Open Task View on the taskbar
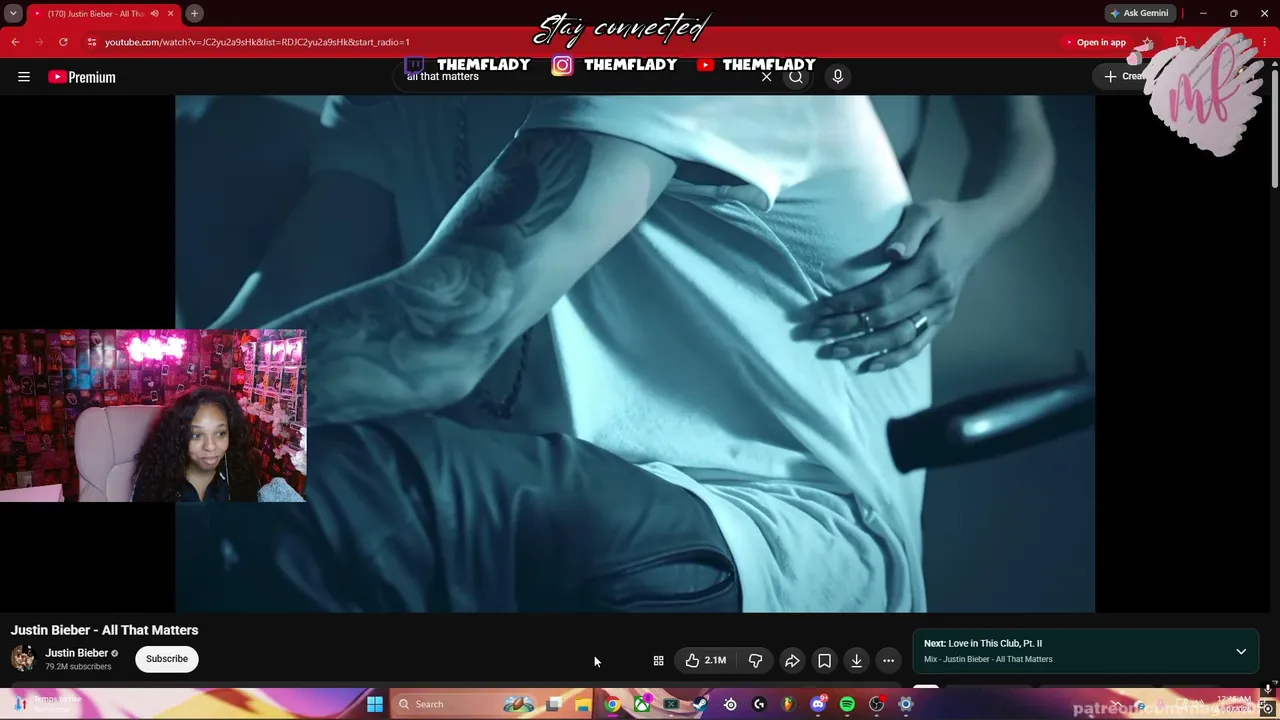The width and height of the screenshot is (1280, 720). [x=554, y=704]
